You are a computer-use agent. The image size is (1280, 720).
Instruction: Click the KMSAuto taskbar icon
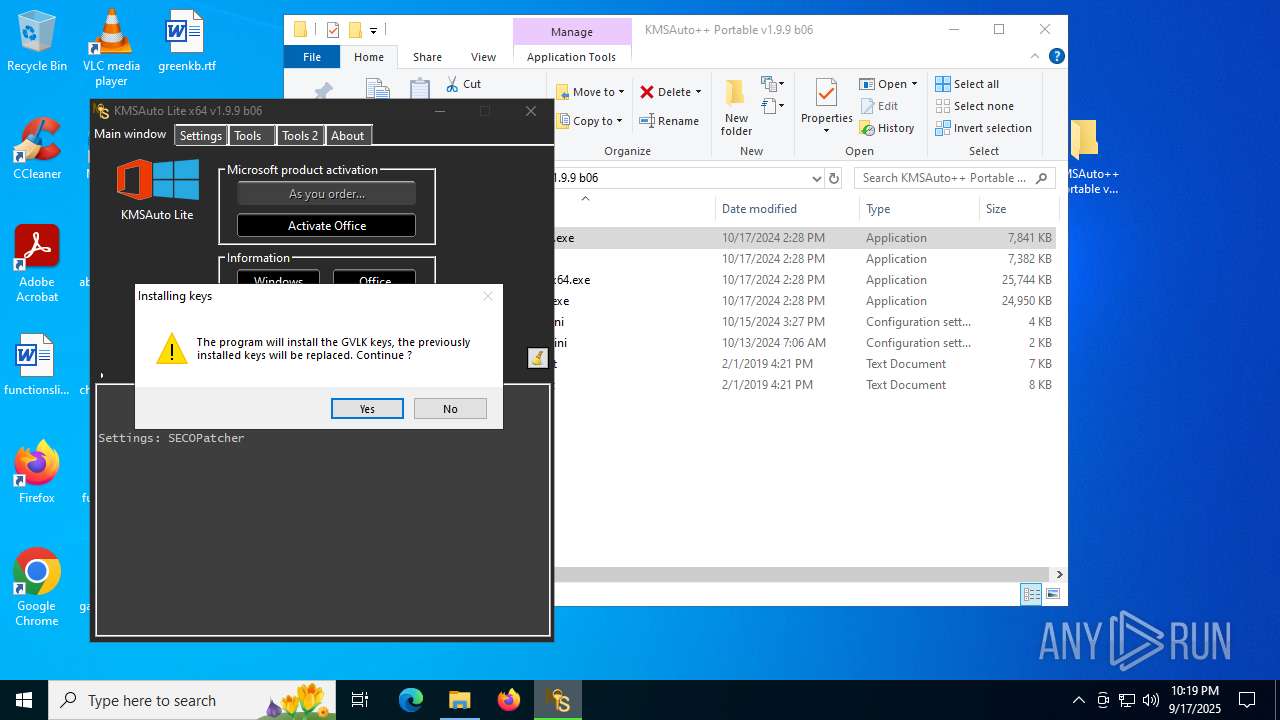click(558, 700)
